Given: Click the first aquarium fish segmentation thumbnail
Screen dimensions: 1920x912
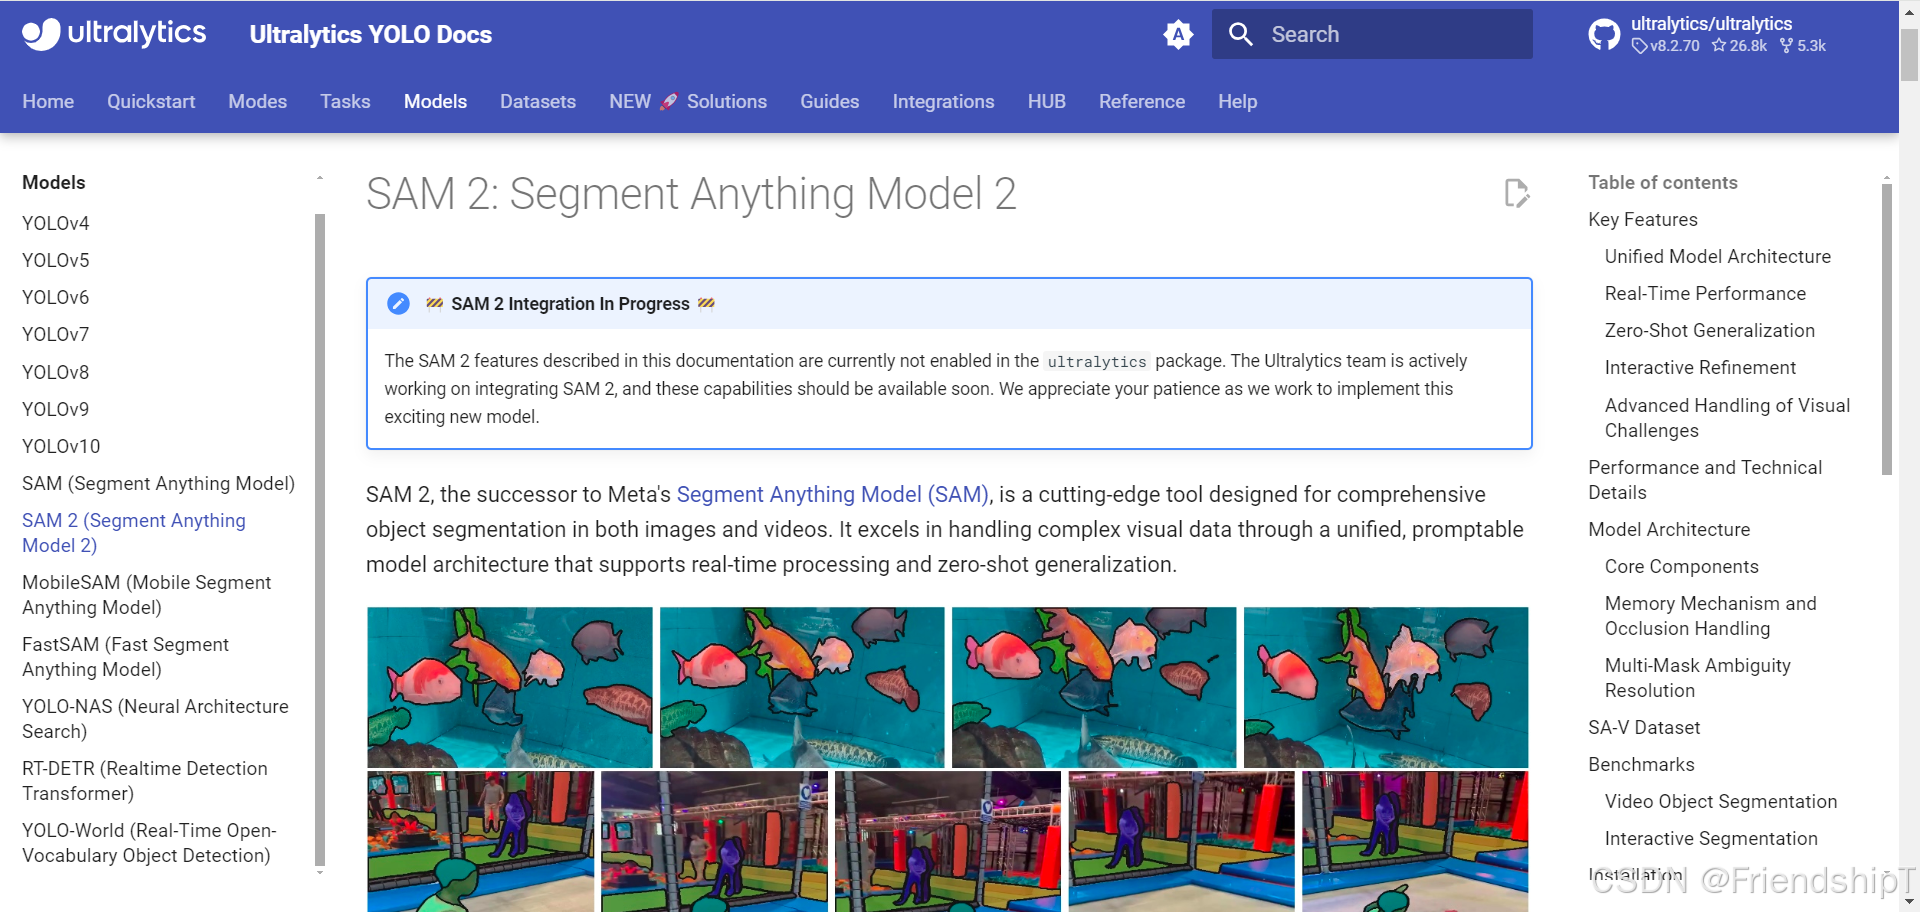Looking at the screenshot, I should [x=509, y=687].
